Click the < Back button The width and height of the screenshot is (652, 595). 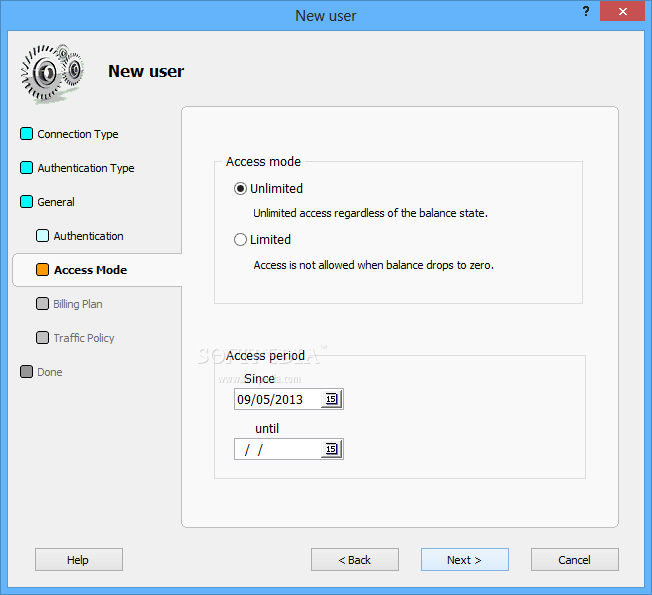coord(355,560)
